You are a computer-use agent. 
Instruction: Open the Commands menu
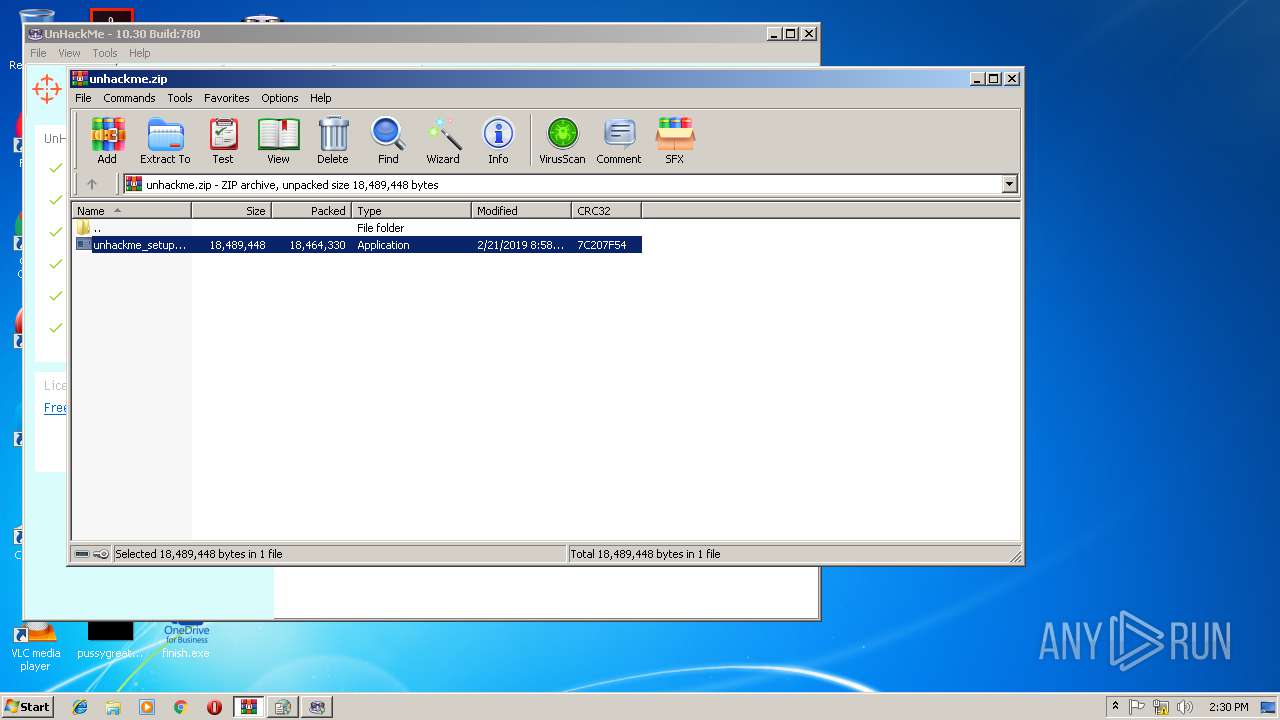129,98
